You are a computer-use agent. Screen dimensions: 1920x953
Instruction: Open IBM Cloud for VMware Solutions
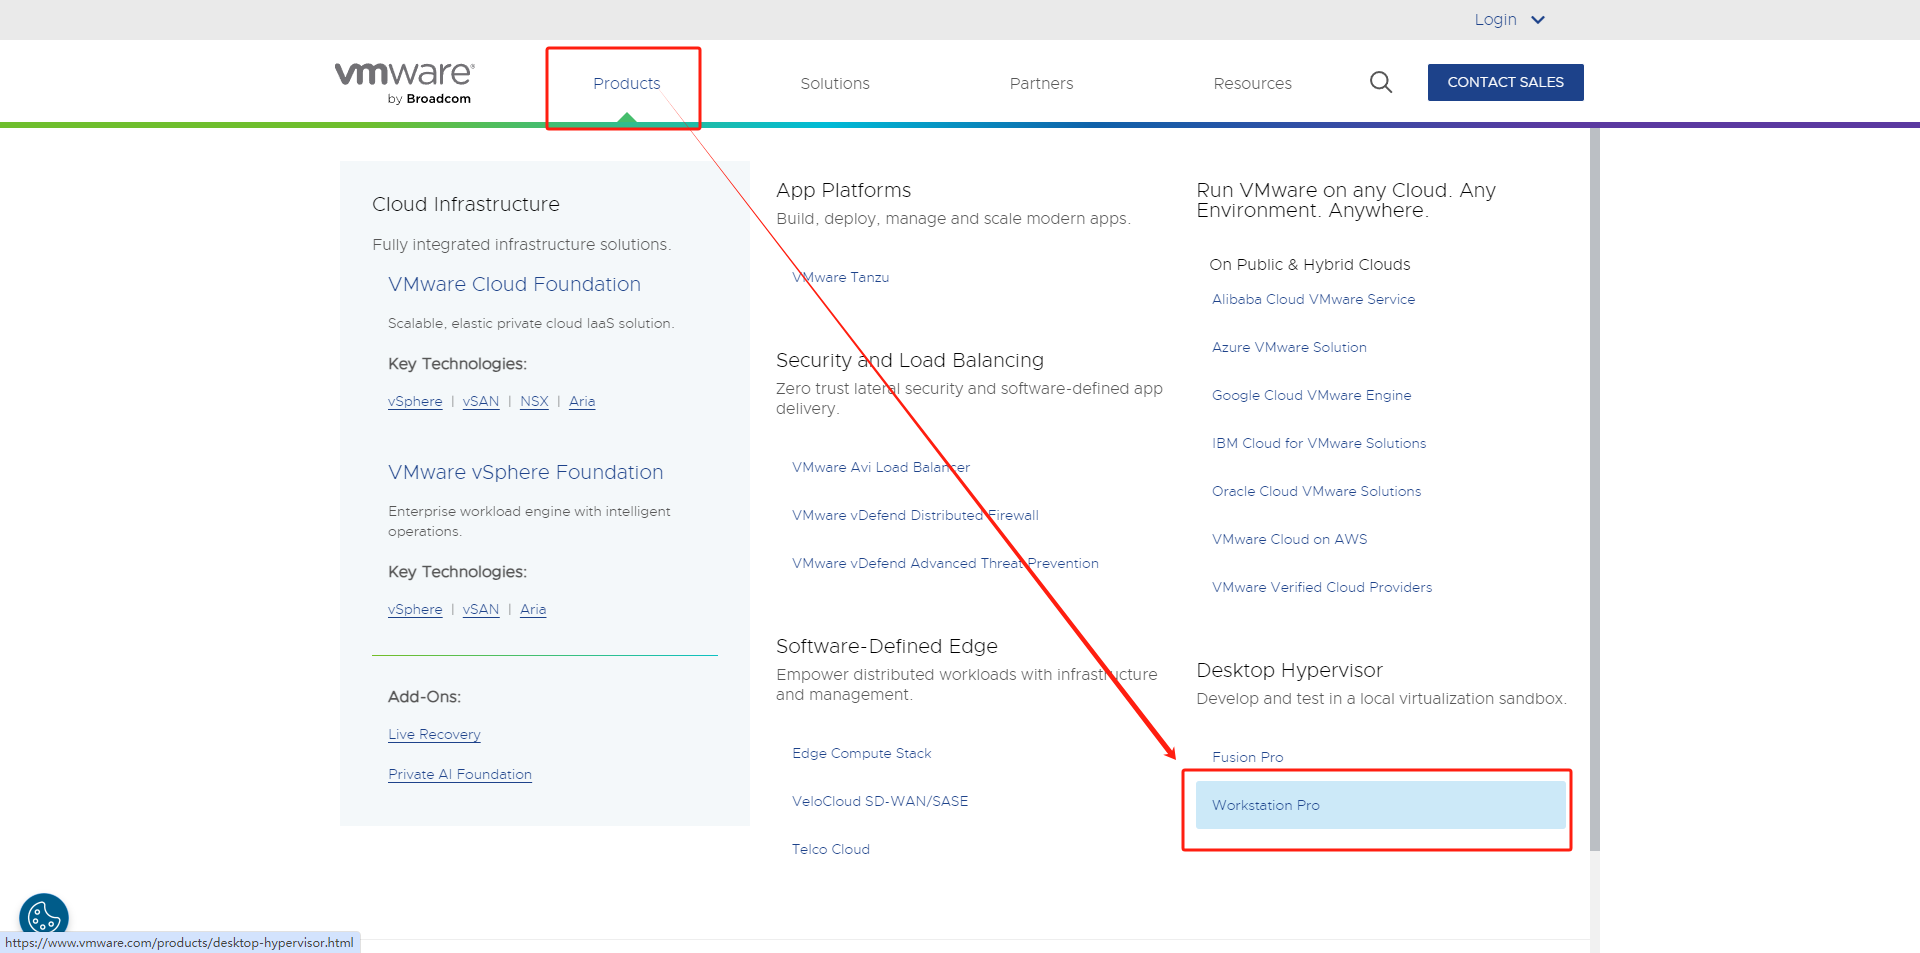1319,443
